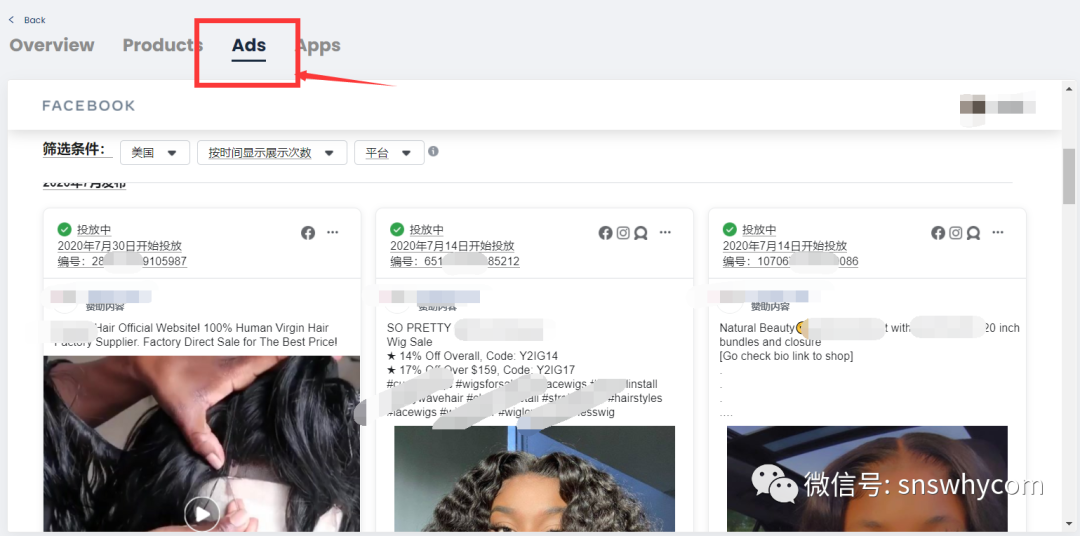Screen dimensions: 1080x536
Task: Go back using the Back link
Action: tap(27, 20)
